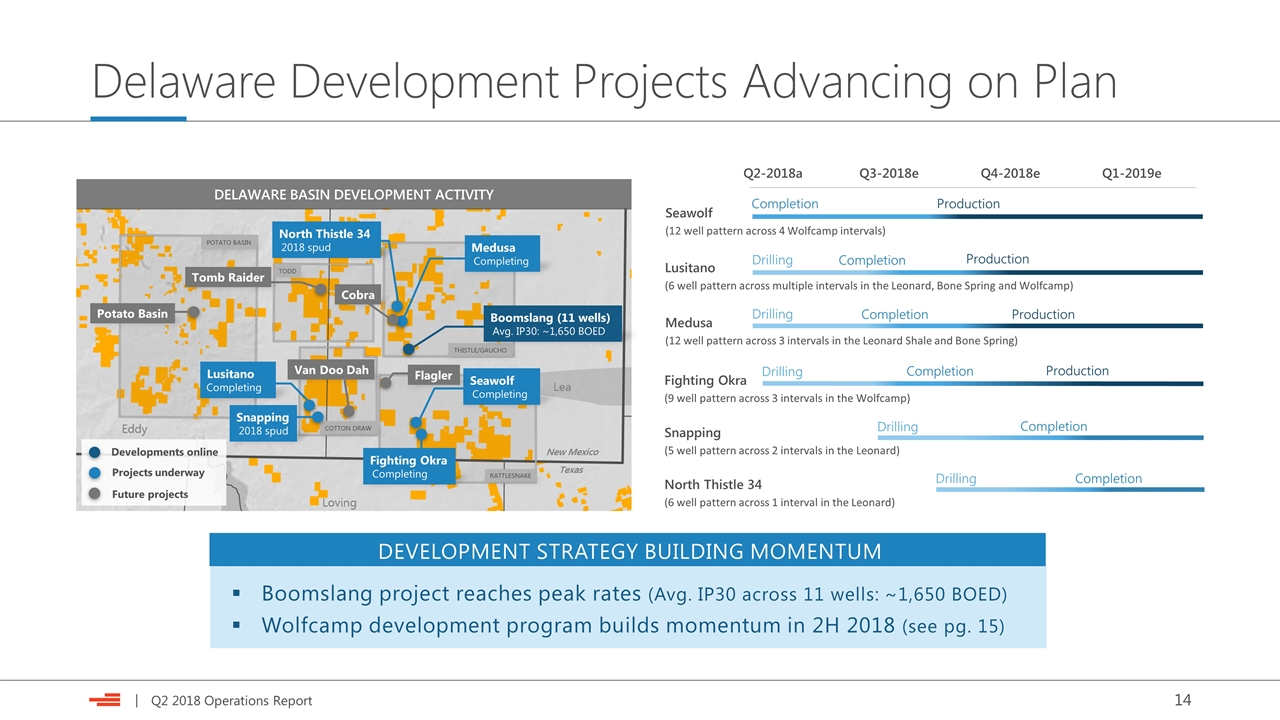This screenshot has height=720, width=1280.
Task: Click the Seawolf project name in timeline
Action: coord(689,213)
